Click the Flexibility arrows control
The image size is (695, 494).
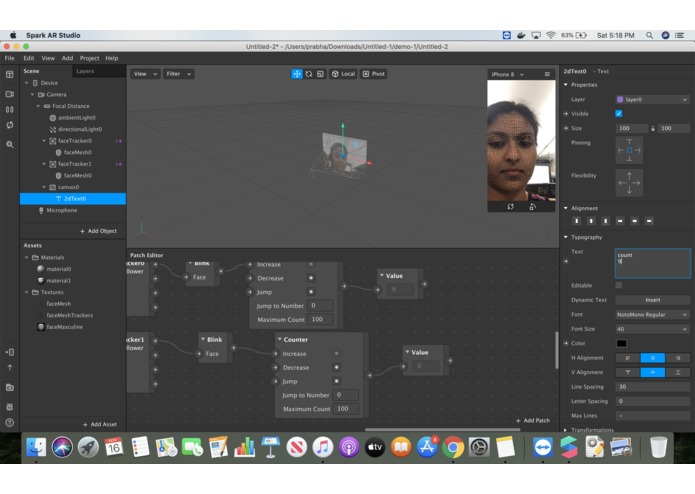coord(629,183)
